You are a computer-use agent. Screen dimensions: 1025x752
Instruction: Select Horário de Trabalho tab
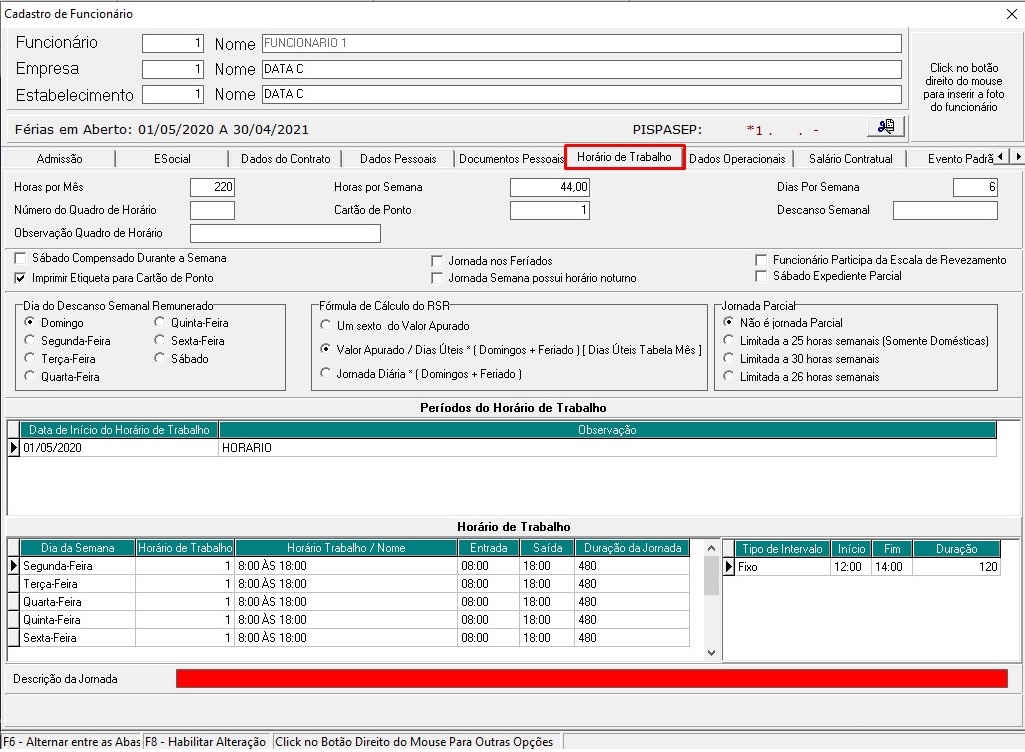pyautogui.click(x=624, y=157)
